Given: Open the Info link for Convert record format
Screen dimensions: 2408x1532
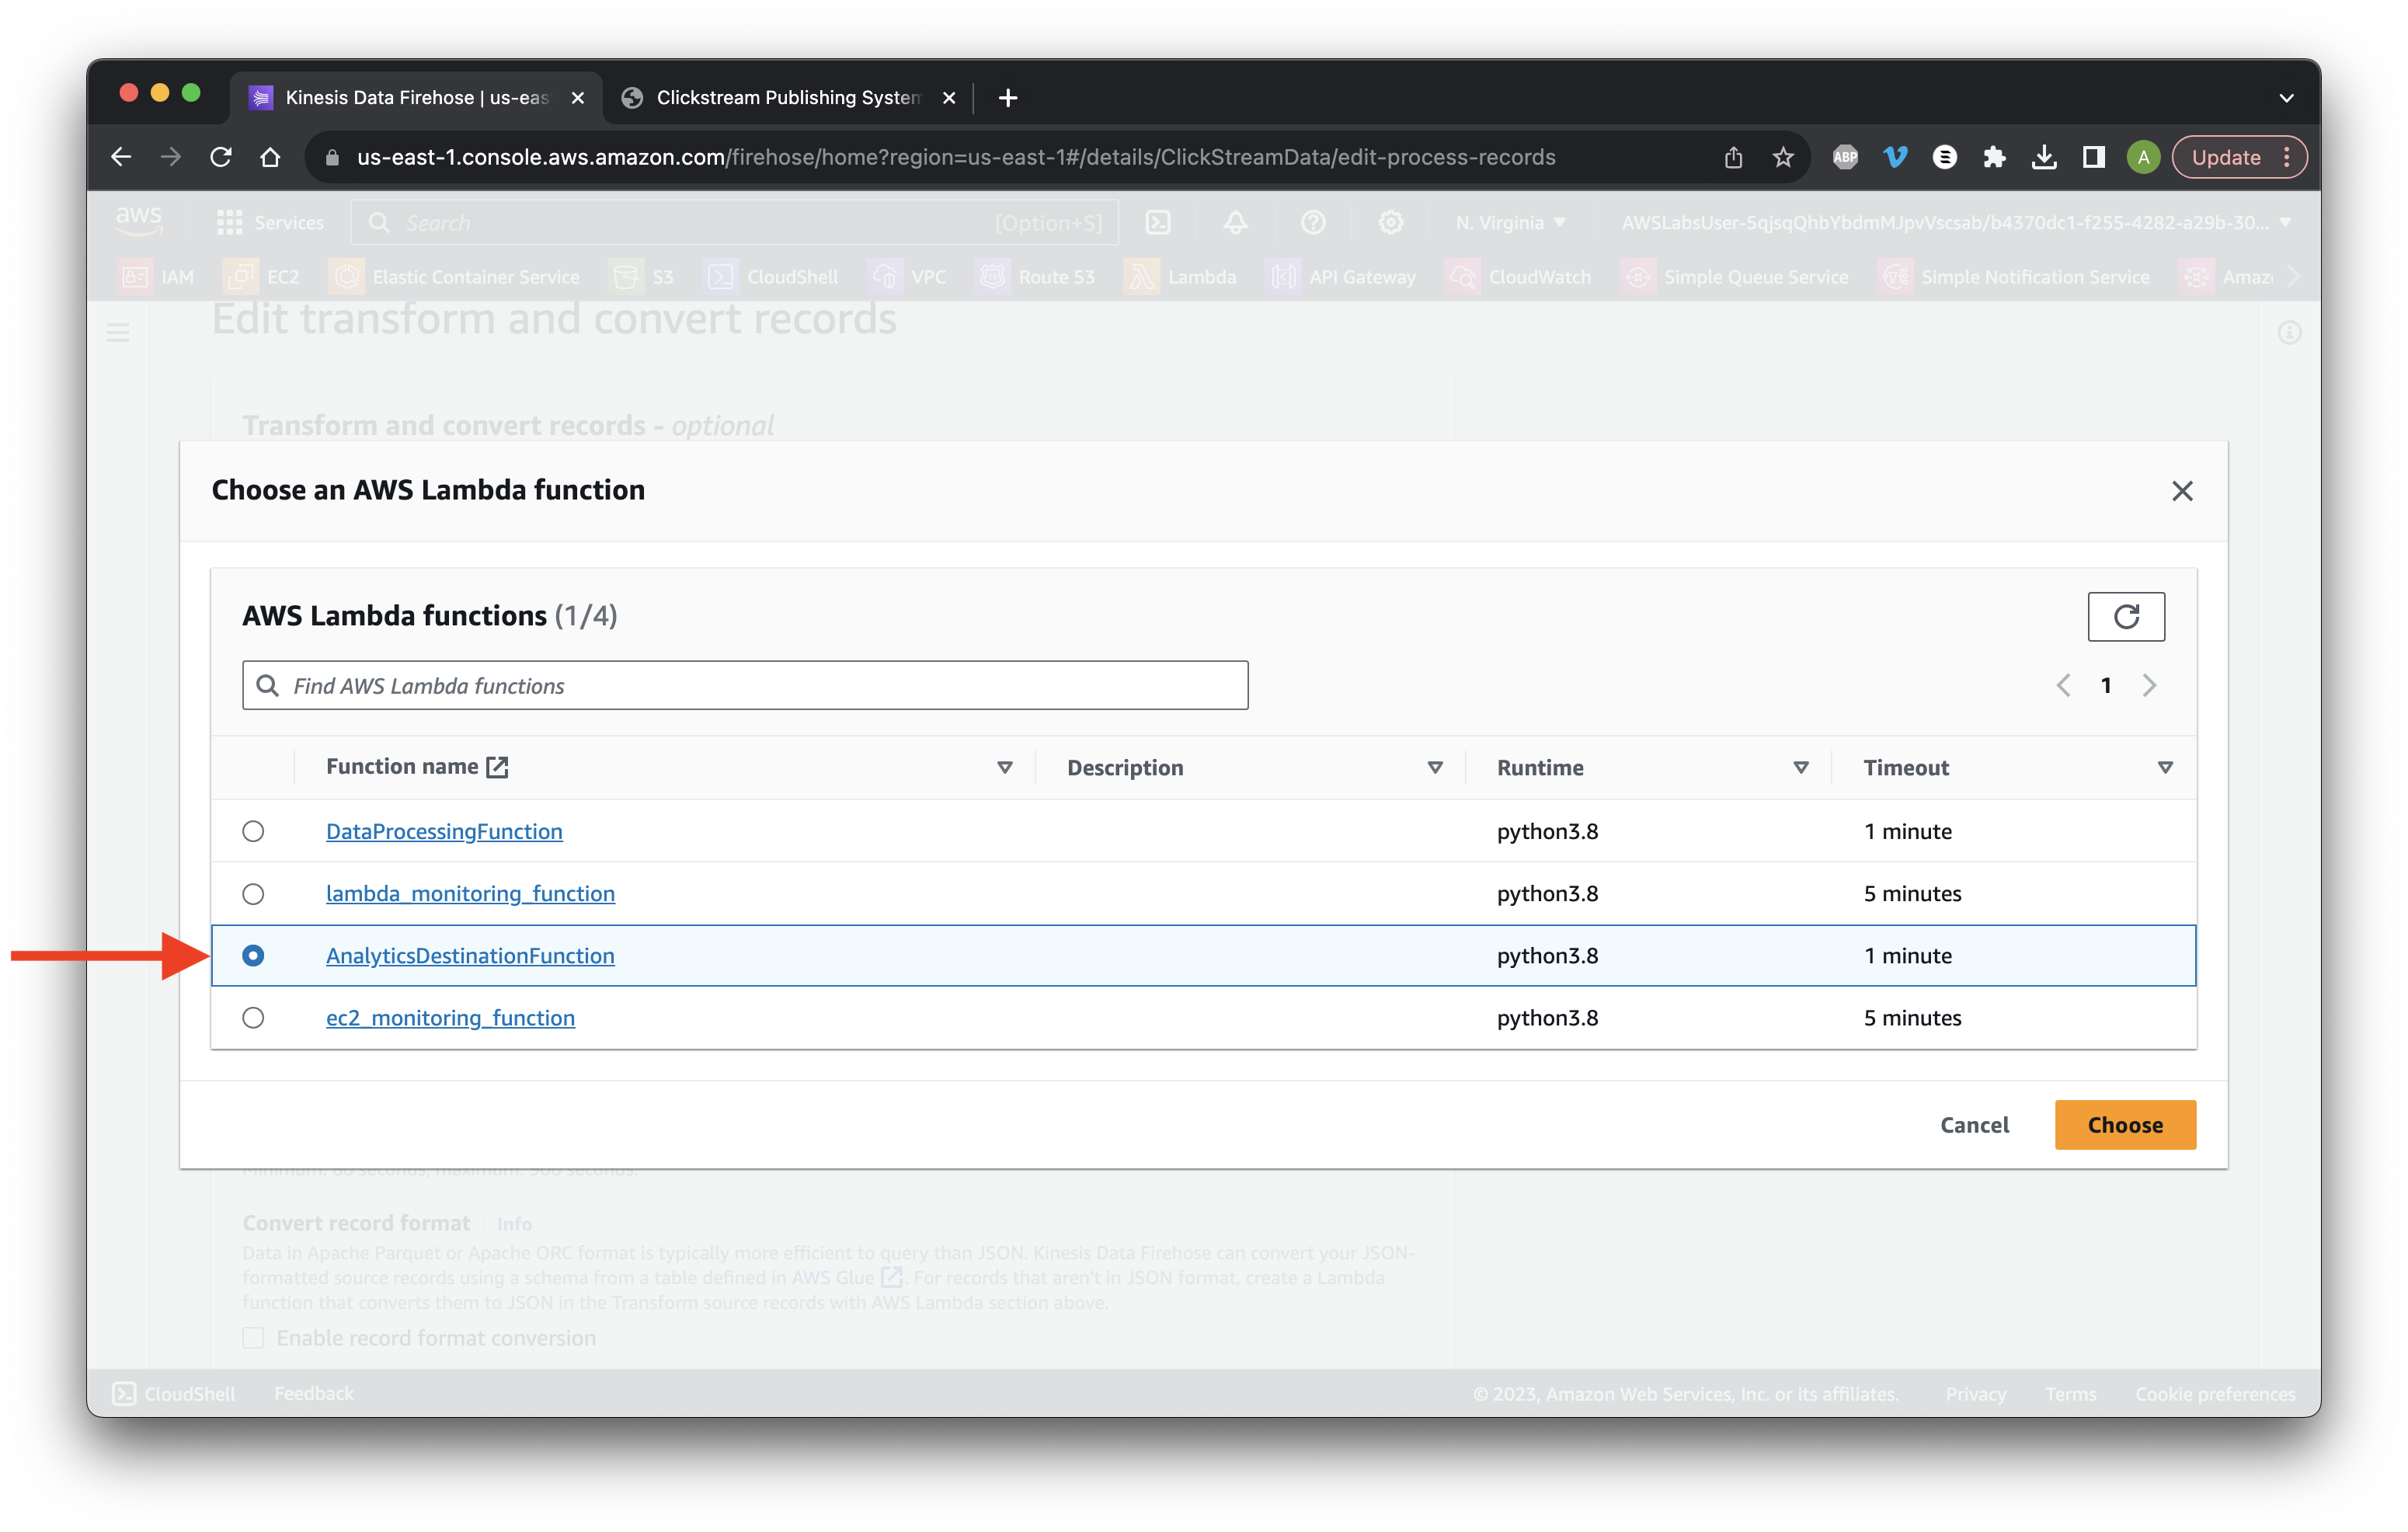Looking at the screenshot, I should pos(514,1224).
